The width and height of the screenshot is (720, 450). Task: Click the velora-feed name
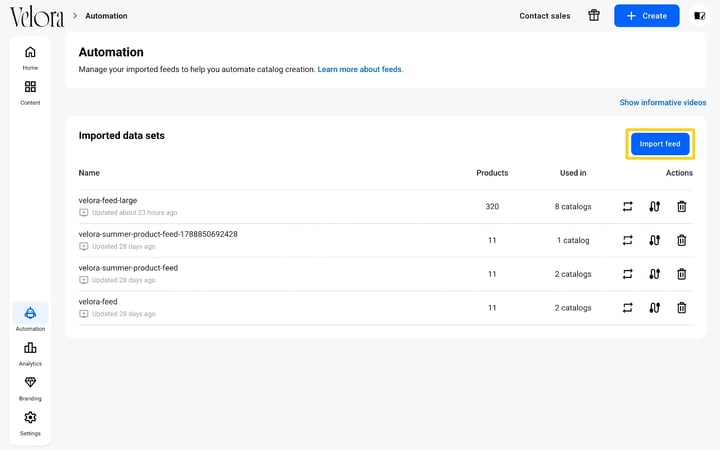pyautogui.click(x=98, y=302)
